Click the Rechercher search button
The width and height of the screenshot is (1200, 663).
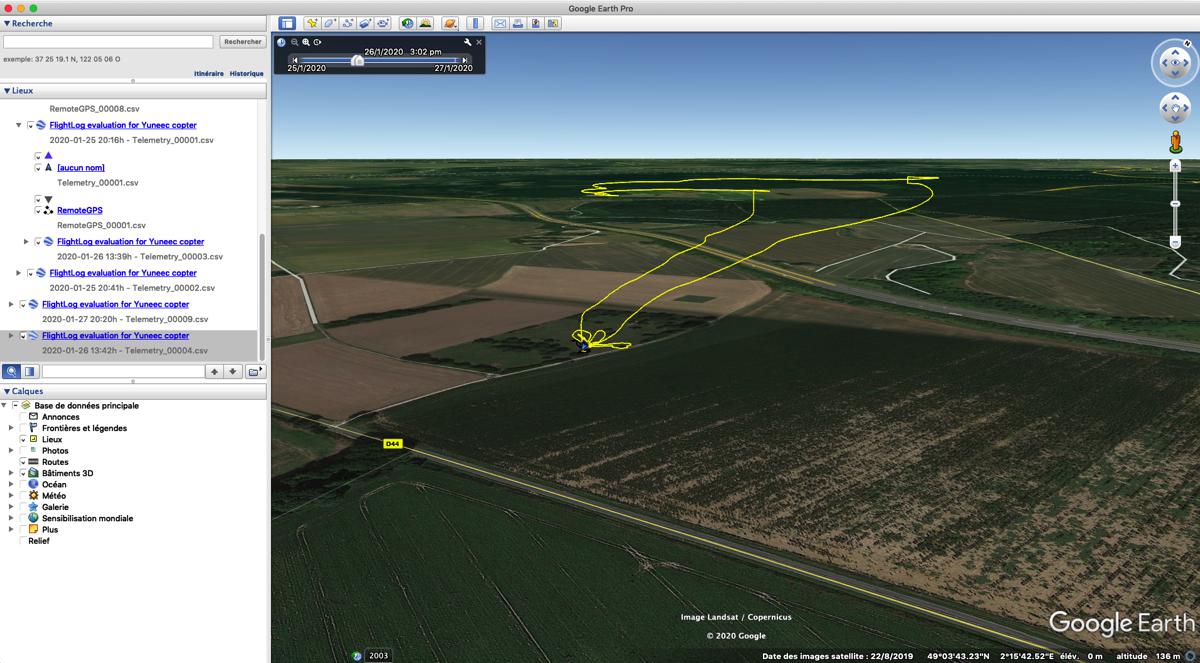[243, 42]
